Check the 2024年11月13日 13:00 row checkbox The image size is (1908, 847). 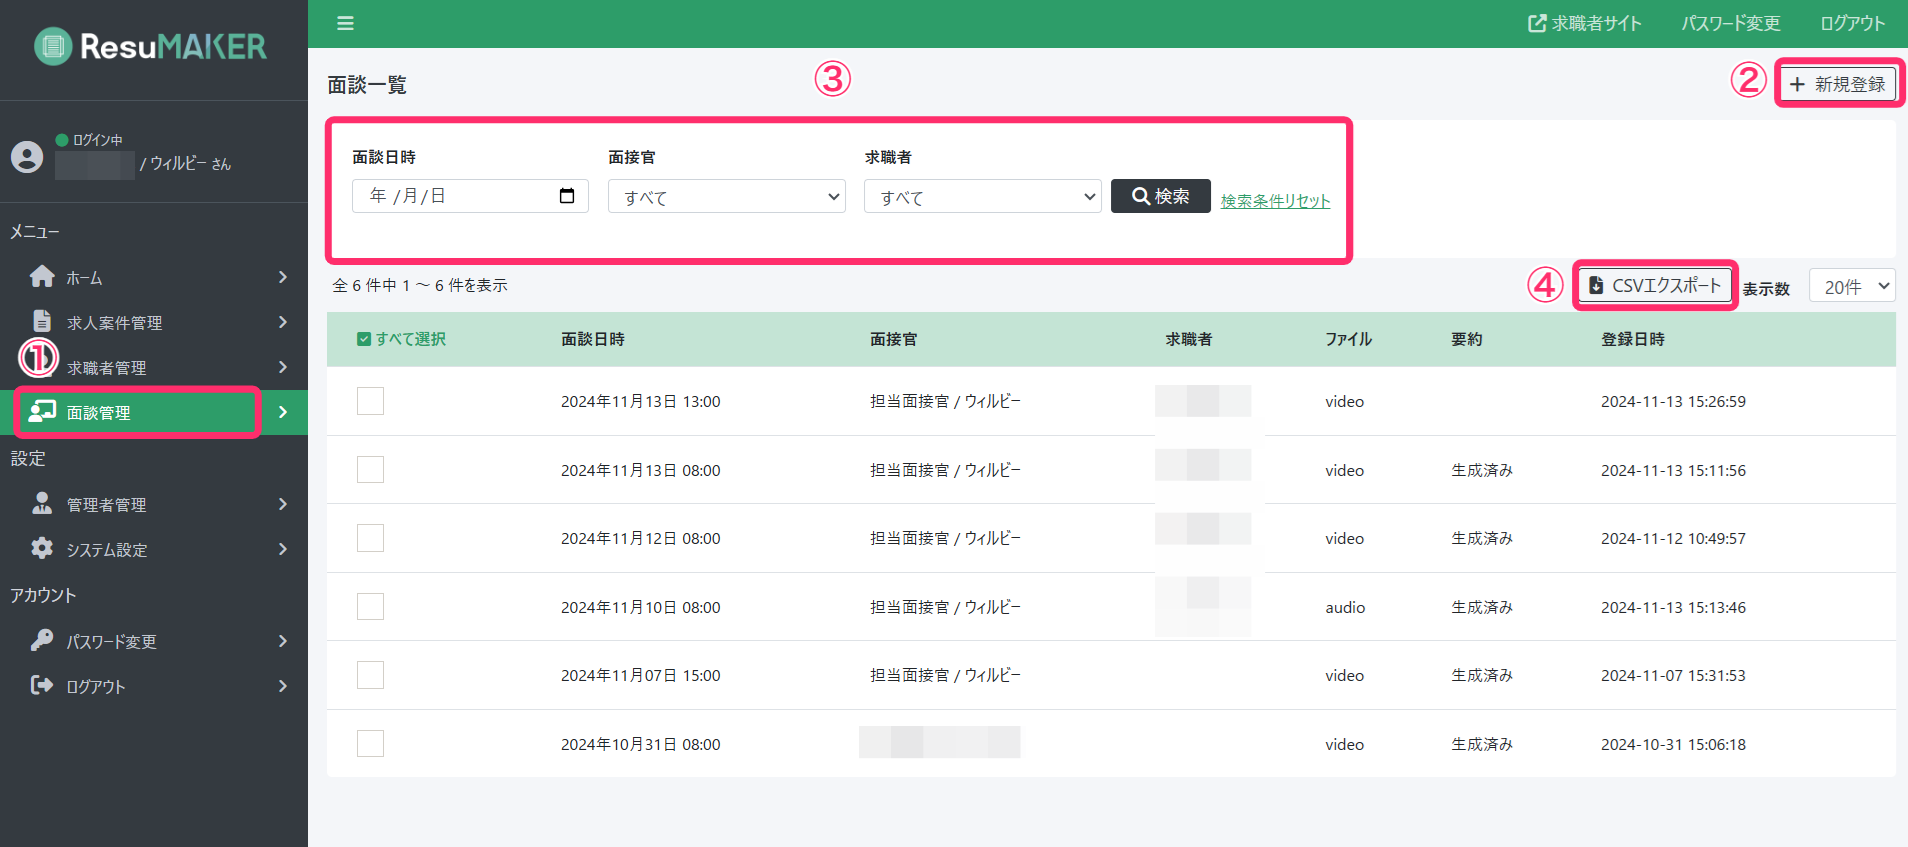point(370,401)
